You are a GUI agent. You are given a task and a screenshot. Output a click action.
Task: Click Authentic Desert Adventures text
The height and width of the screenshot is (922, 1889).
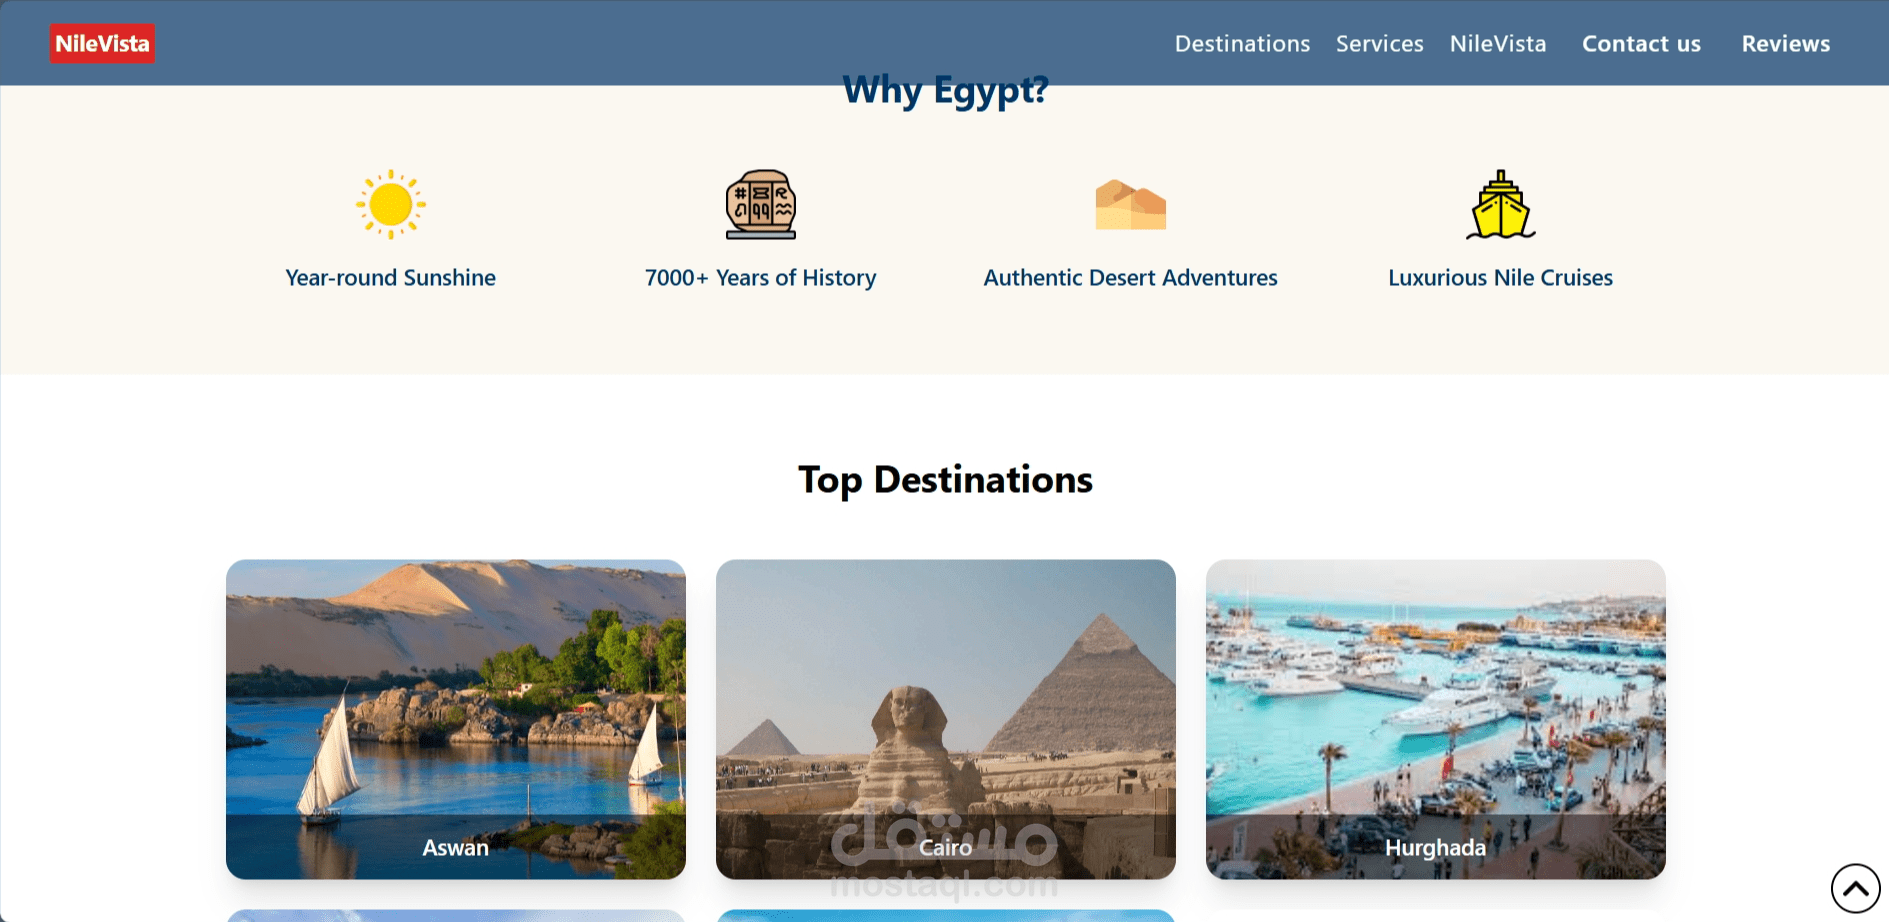pyautogui.click(x=1131, y=278)
